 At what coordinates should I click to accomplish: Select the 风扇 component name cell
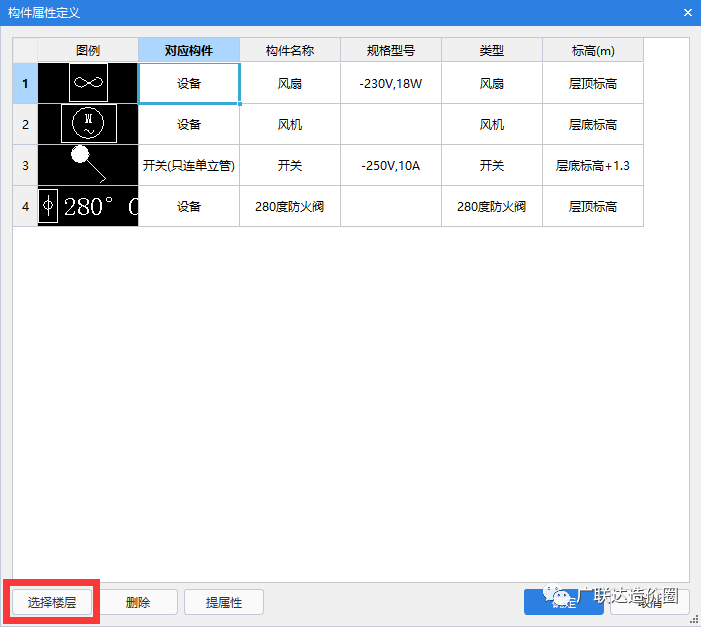click(290, 83)
